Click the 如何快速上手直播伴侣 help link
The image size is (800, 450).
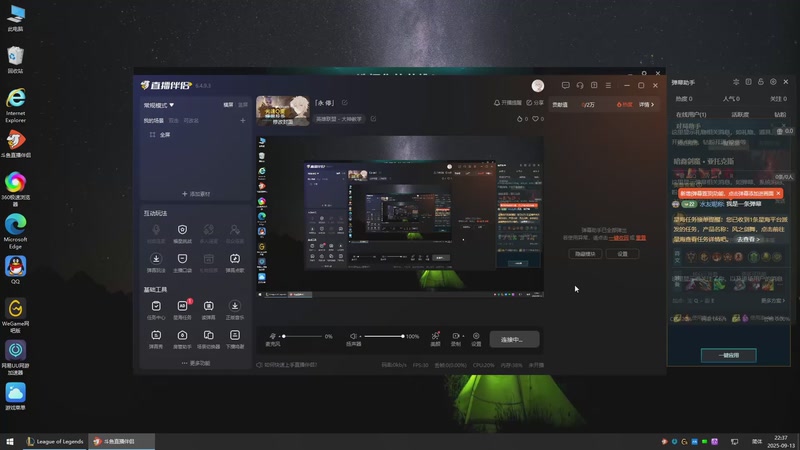coord(287,365)
